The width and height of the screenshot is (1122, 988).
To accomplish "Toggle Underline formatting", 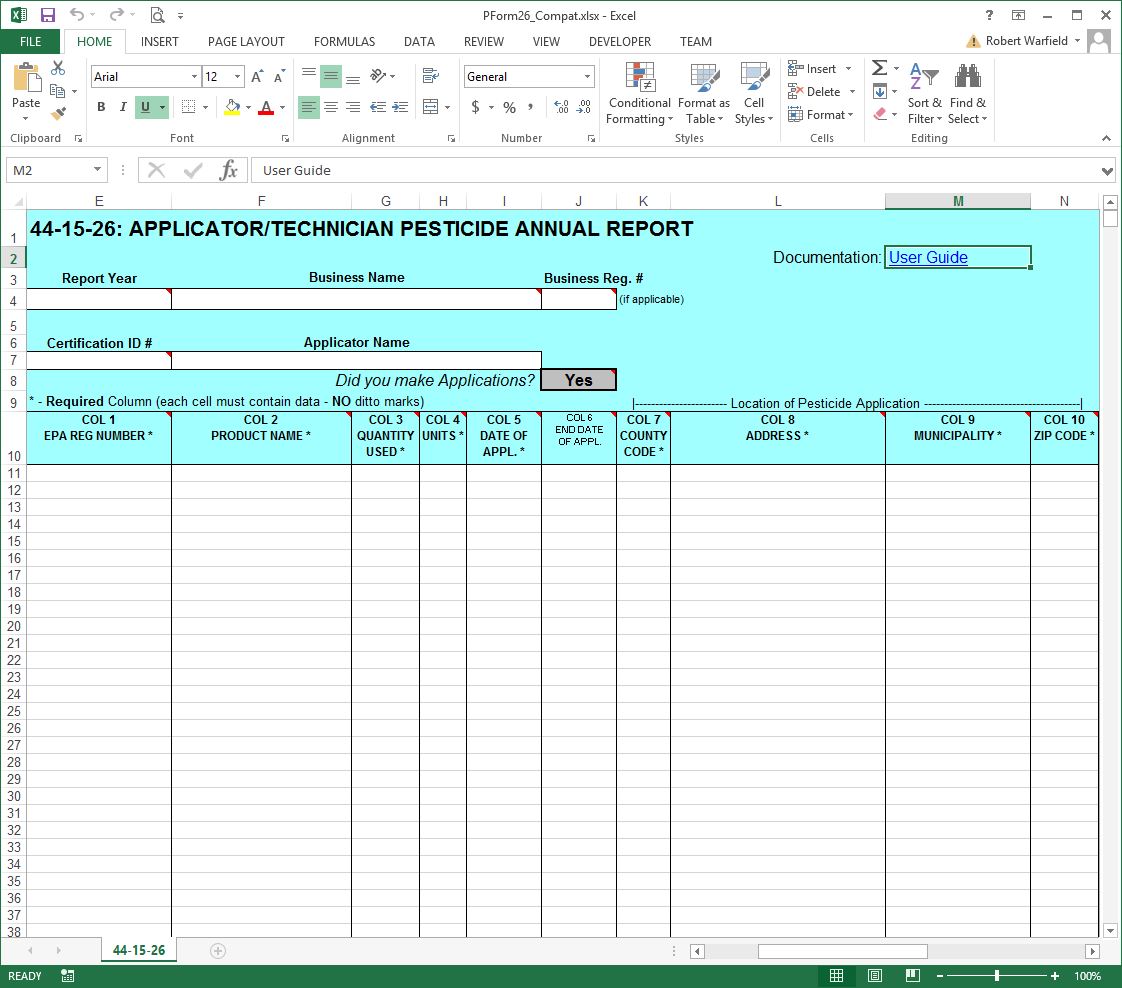I will (x=145, y=107).
